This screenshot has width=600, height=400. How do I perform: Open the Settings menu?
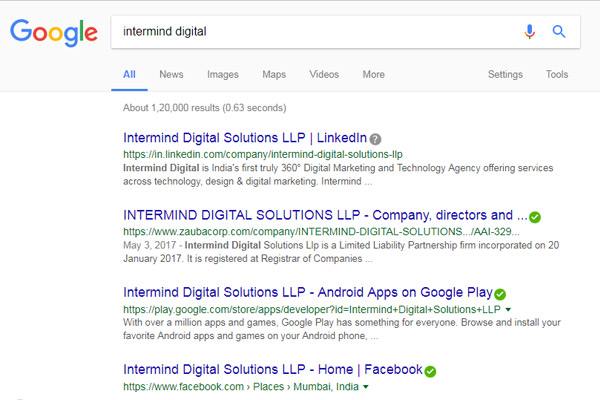505,75
